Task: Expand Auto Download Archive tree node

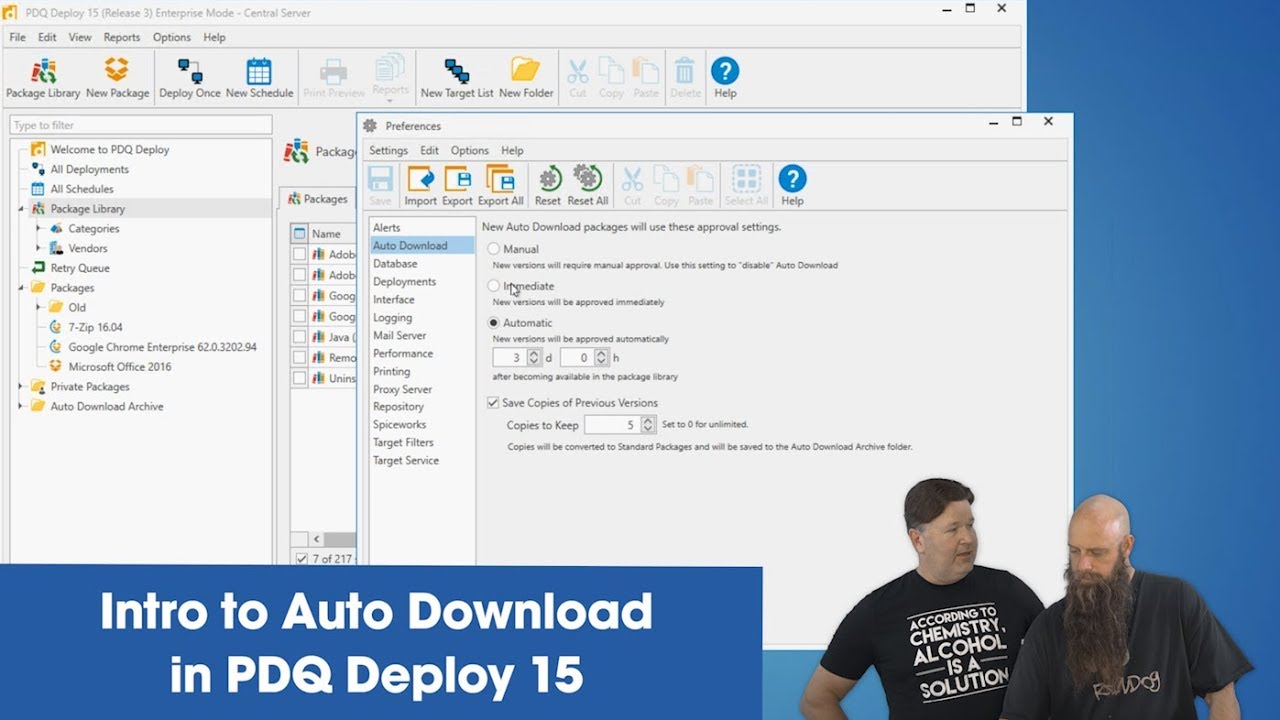Action: click(21, 407)
